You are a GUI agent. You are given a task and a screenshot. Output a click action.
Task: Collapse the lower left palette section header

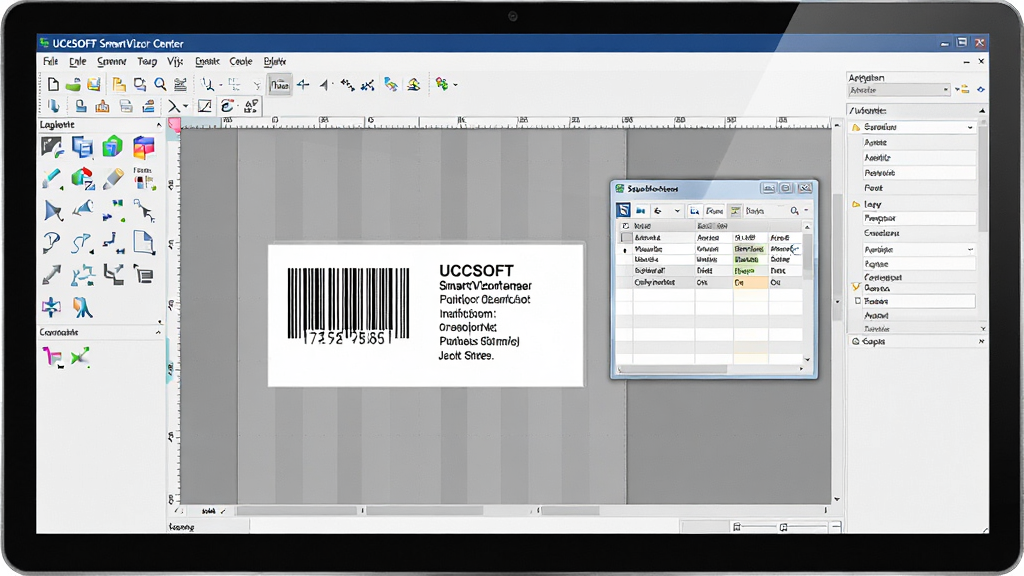pos(158,332)
